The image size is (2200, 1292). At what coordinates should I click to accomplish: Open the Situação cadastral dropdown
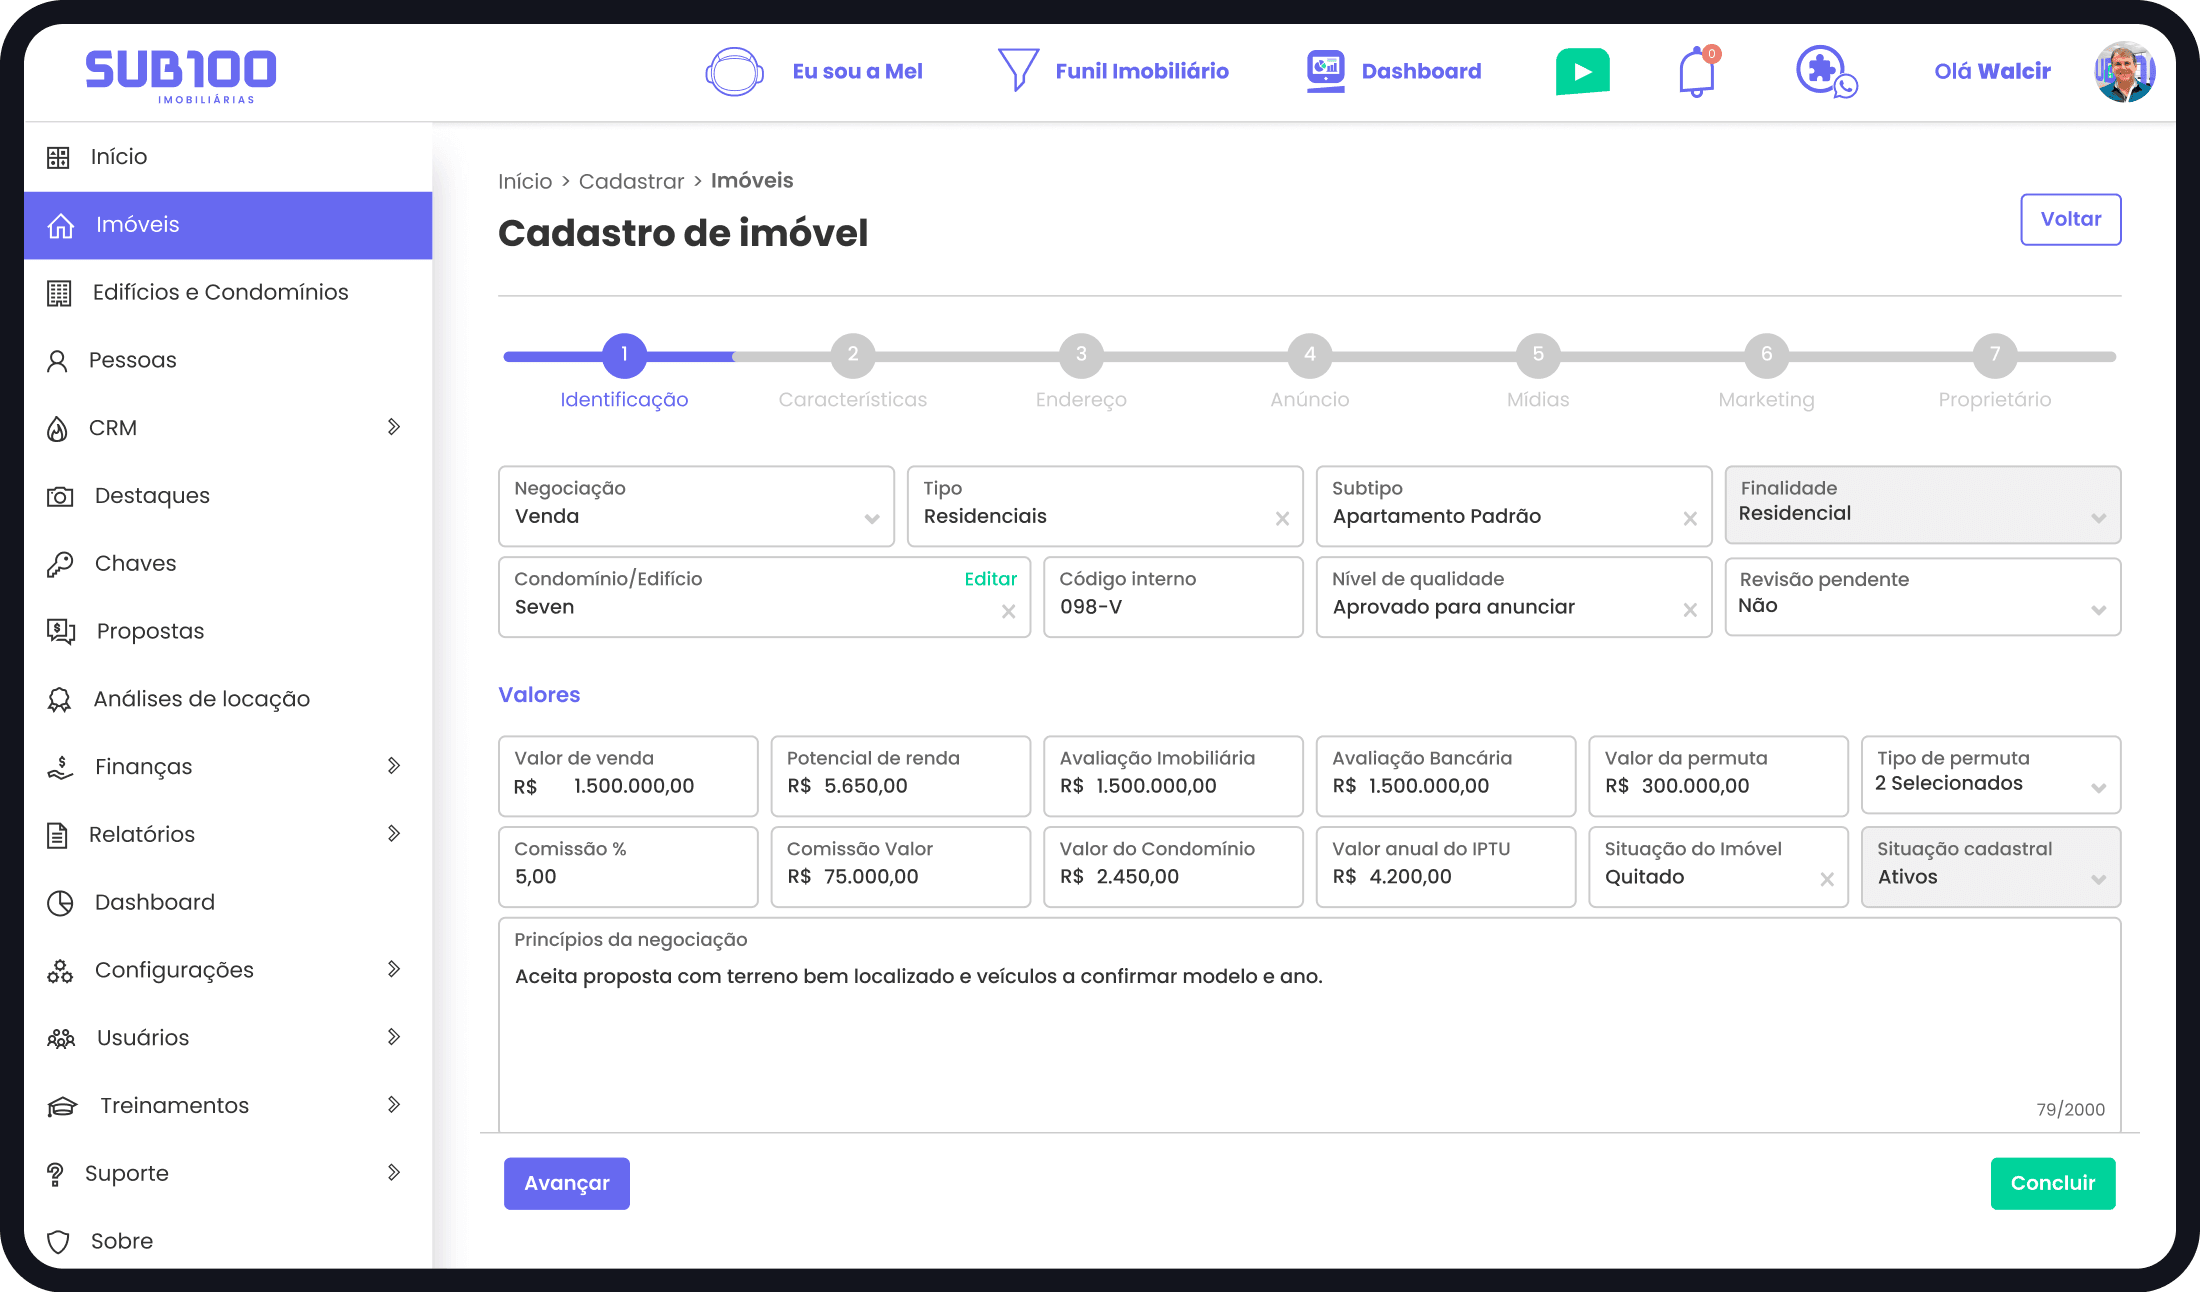click(x=1990, y=867)
